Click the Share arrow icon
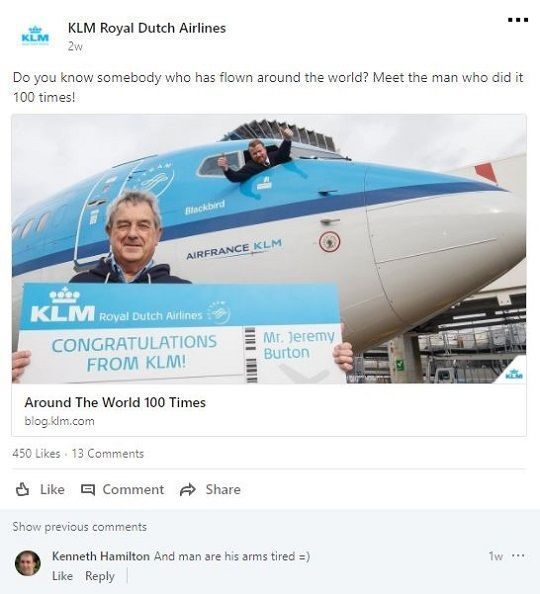 point(188,489)
